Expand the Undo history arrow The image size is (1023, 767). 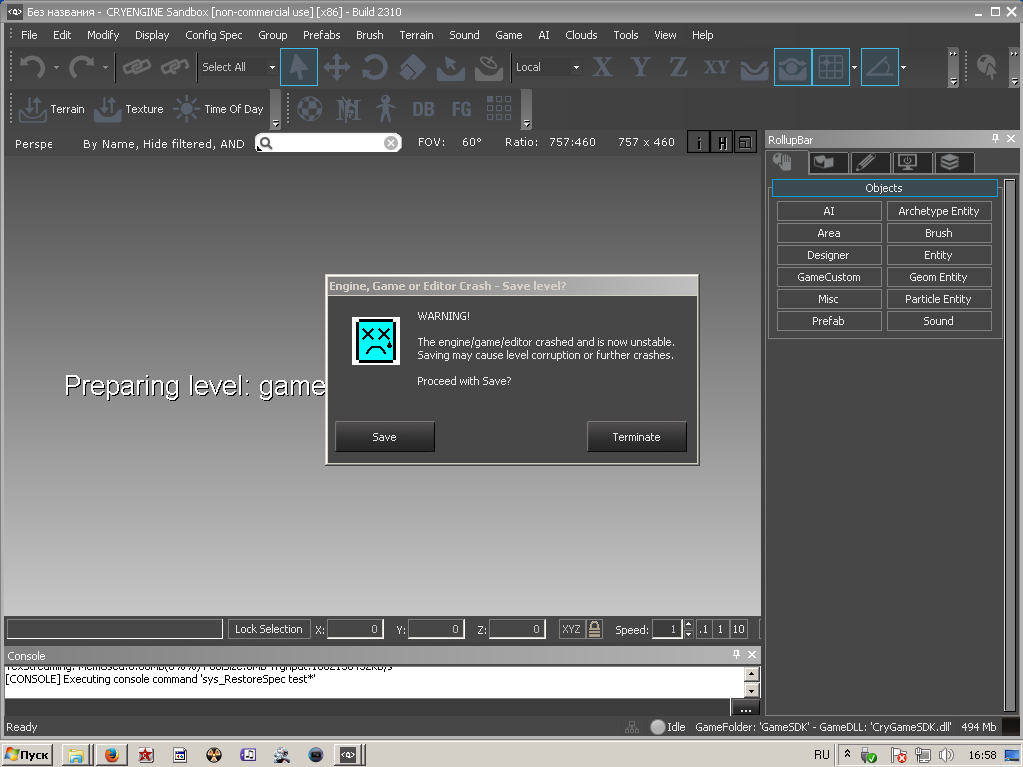(56, 67)
